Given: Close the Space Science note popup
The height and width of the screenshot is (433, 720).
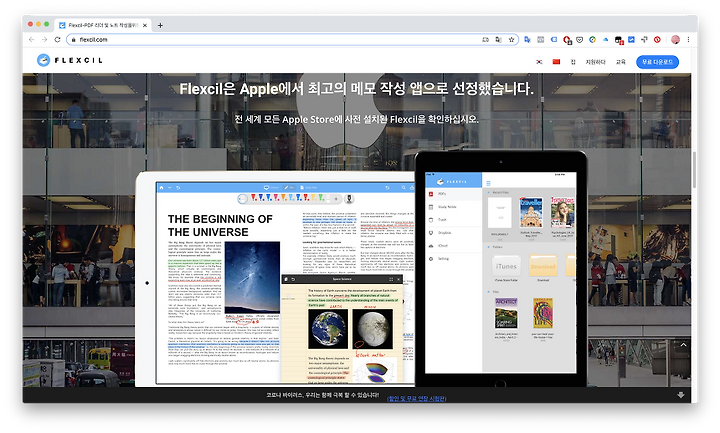Looking at the screenshot, I should point(399,279).
